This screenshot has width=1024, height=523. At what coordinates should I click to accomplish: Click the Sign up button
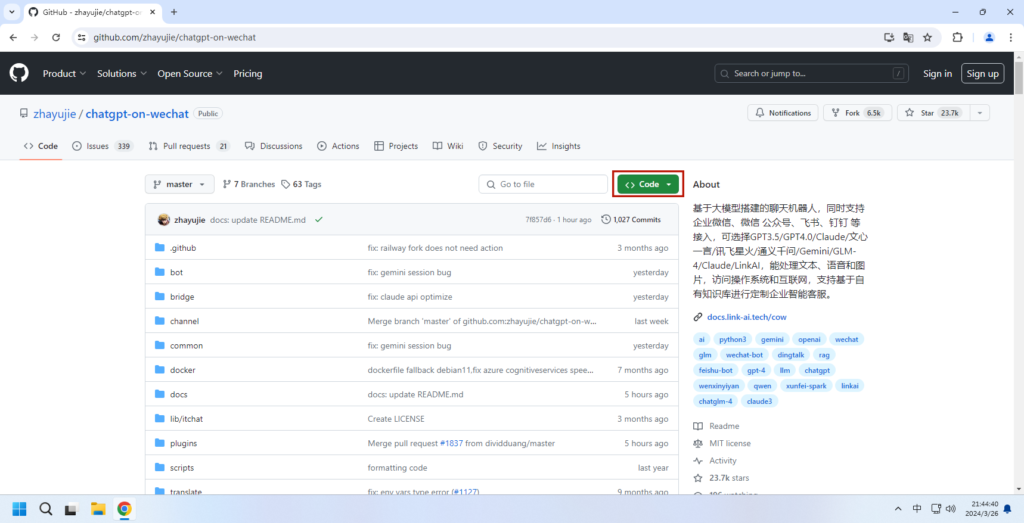(x=983, y=74)
